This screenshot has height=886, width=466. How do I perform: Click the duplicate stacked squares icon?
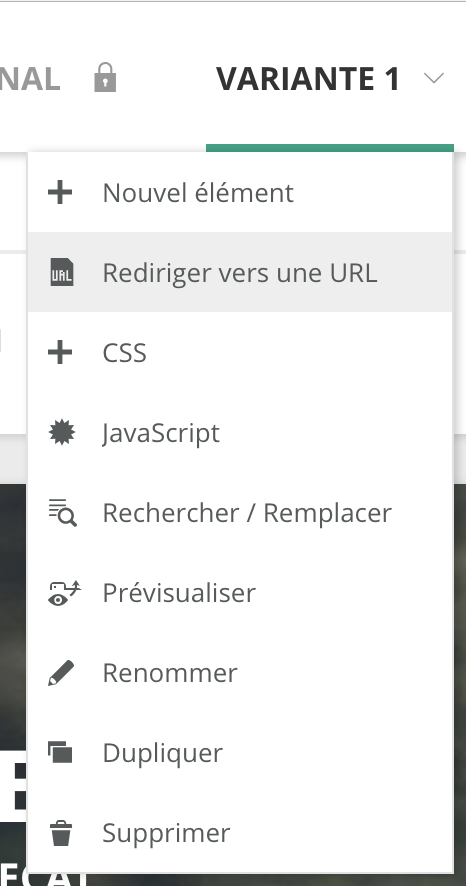tap(60, 753)
